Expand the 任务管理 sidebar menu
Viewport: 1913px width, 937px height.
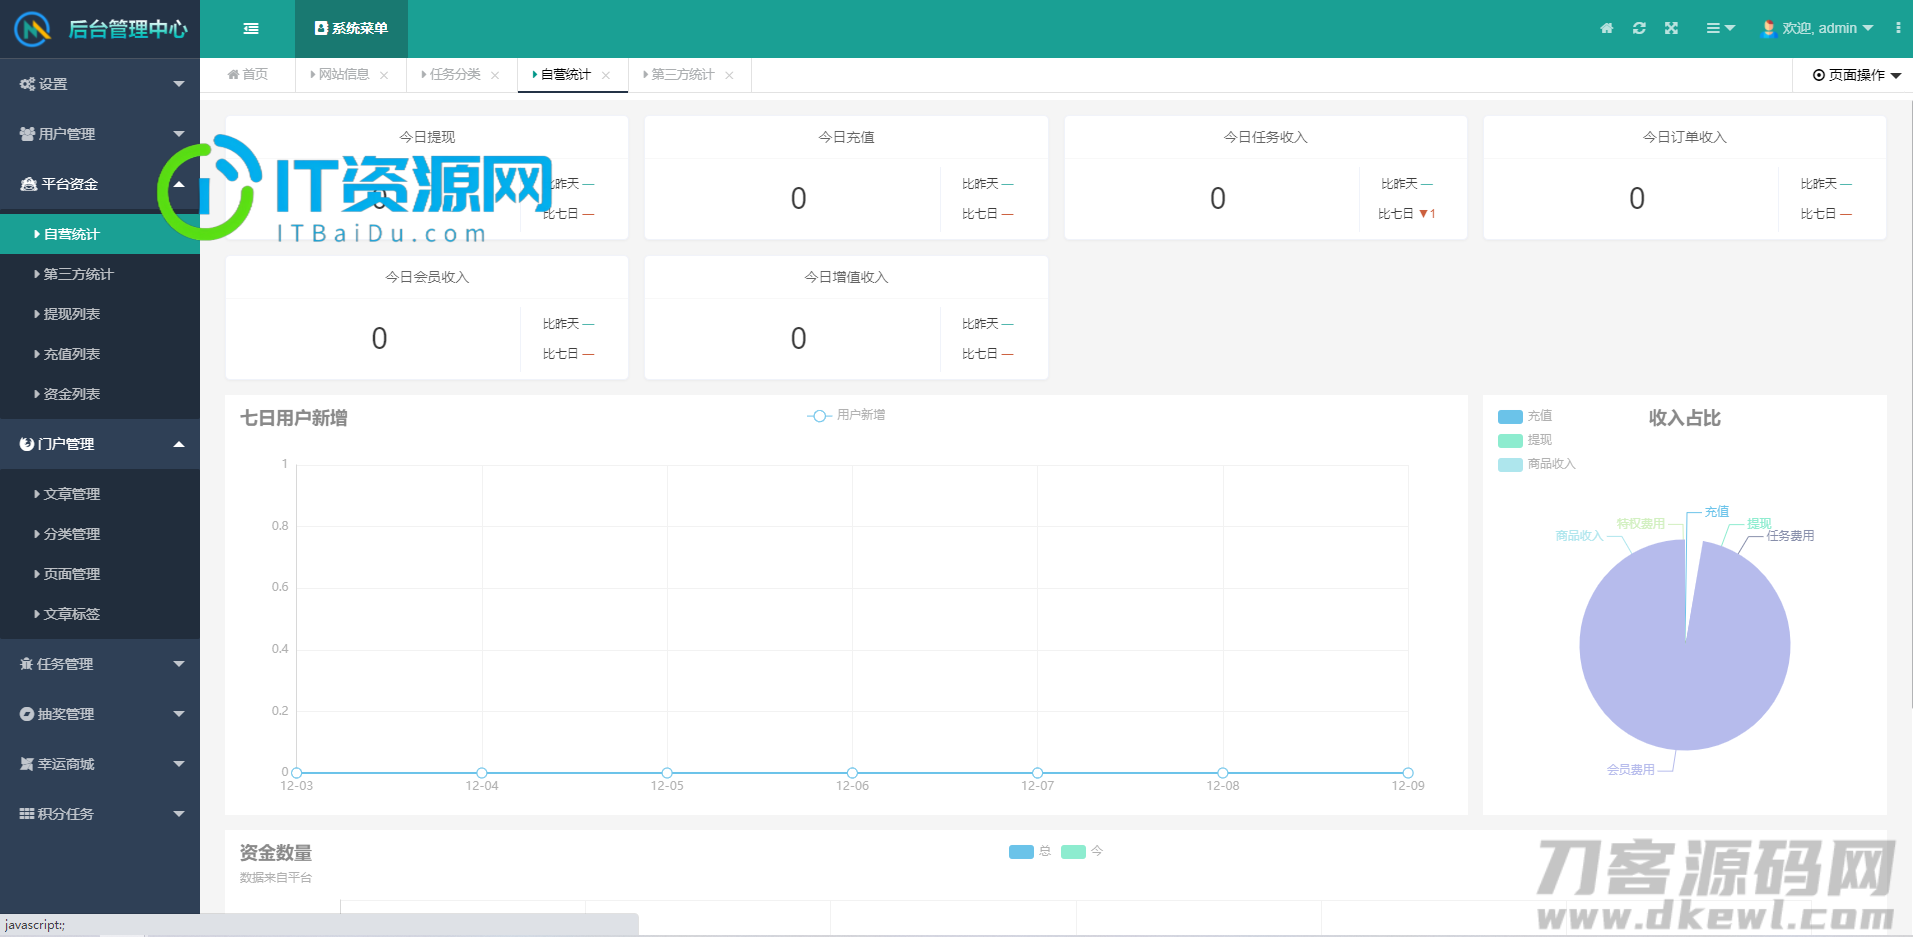point(100,664)
